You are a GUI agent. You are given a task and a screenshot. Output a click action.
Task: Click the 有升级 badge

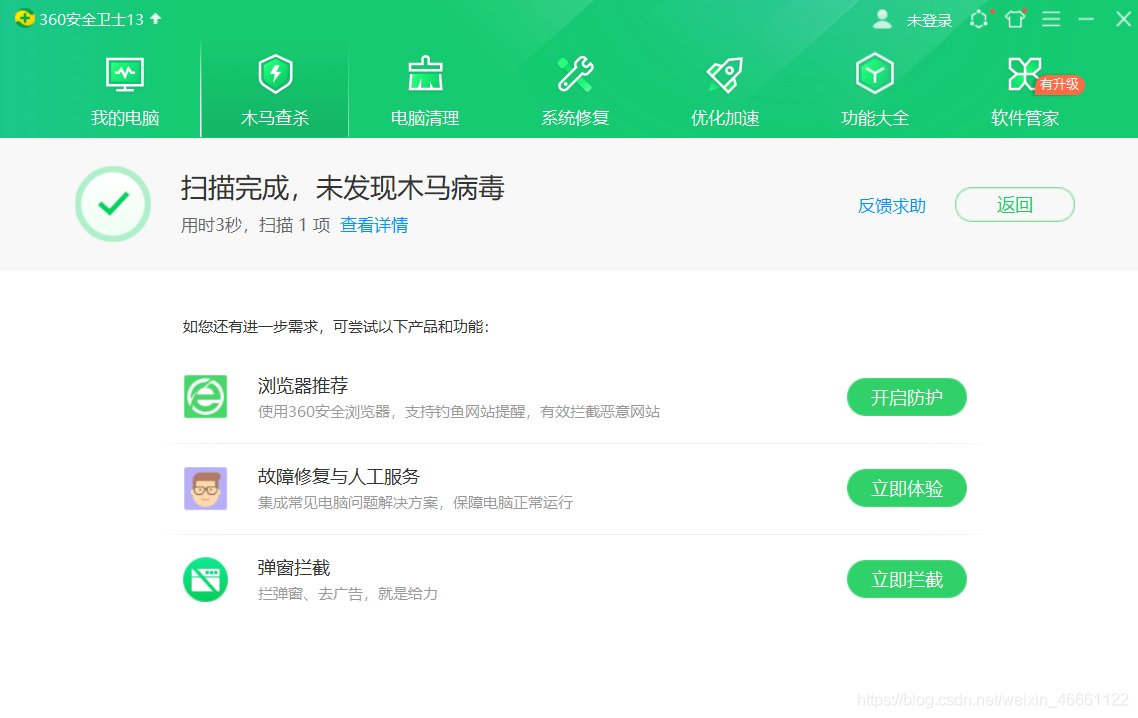1059,84
